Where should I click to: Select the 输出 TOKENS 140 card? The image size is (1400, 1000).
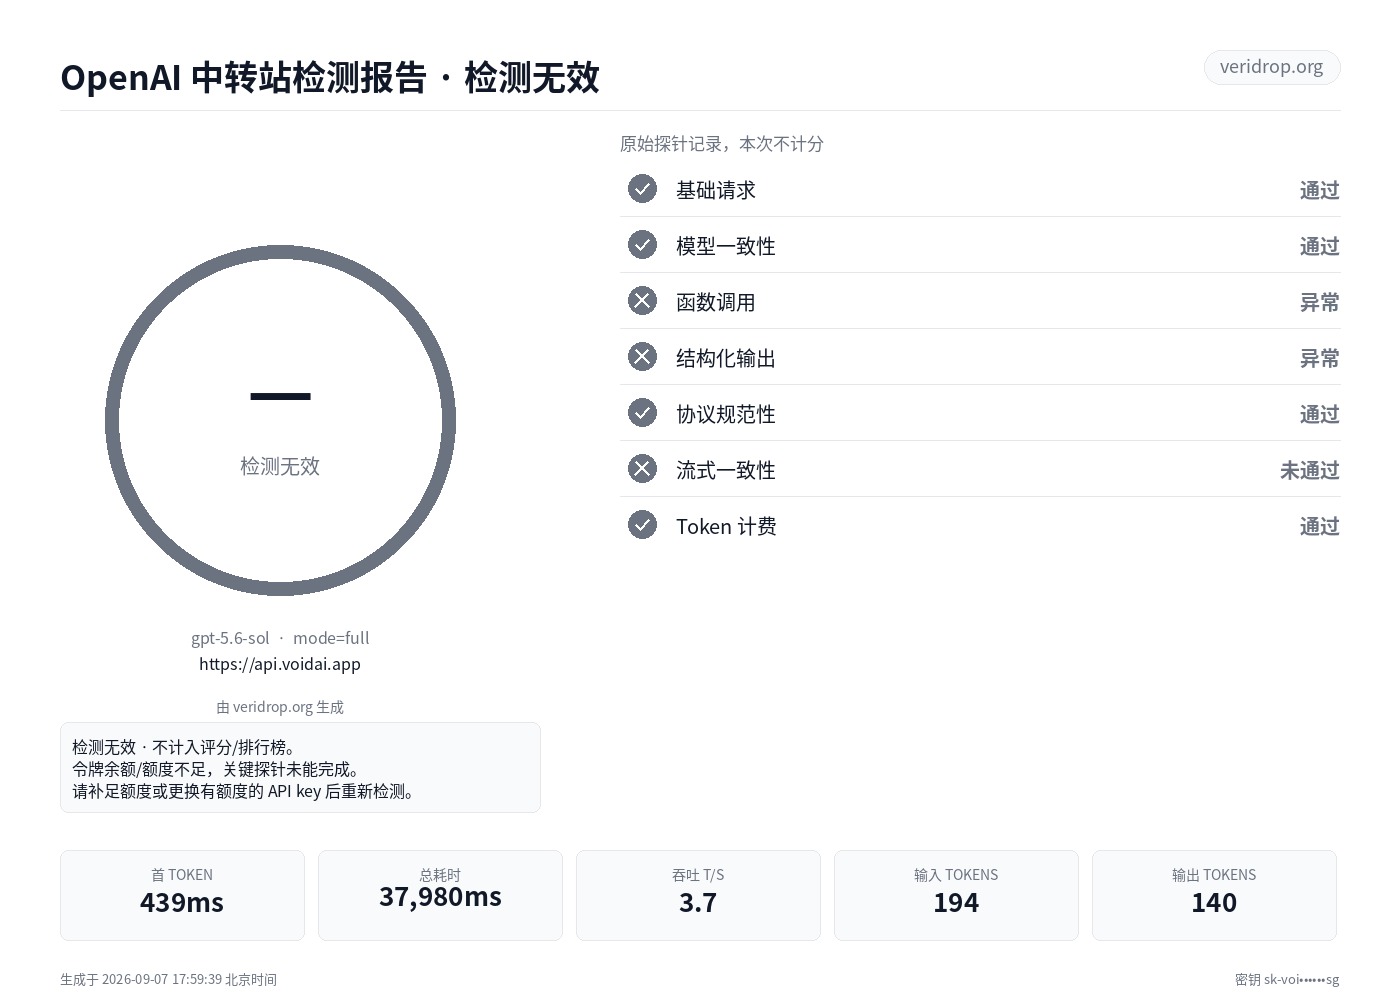[1214, 895]
